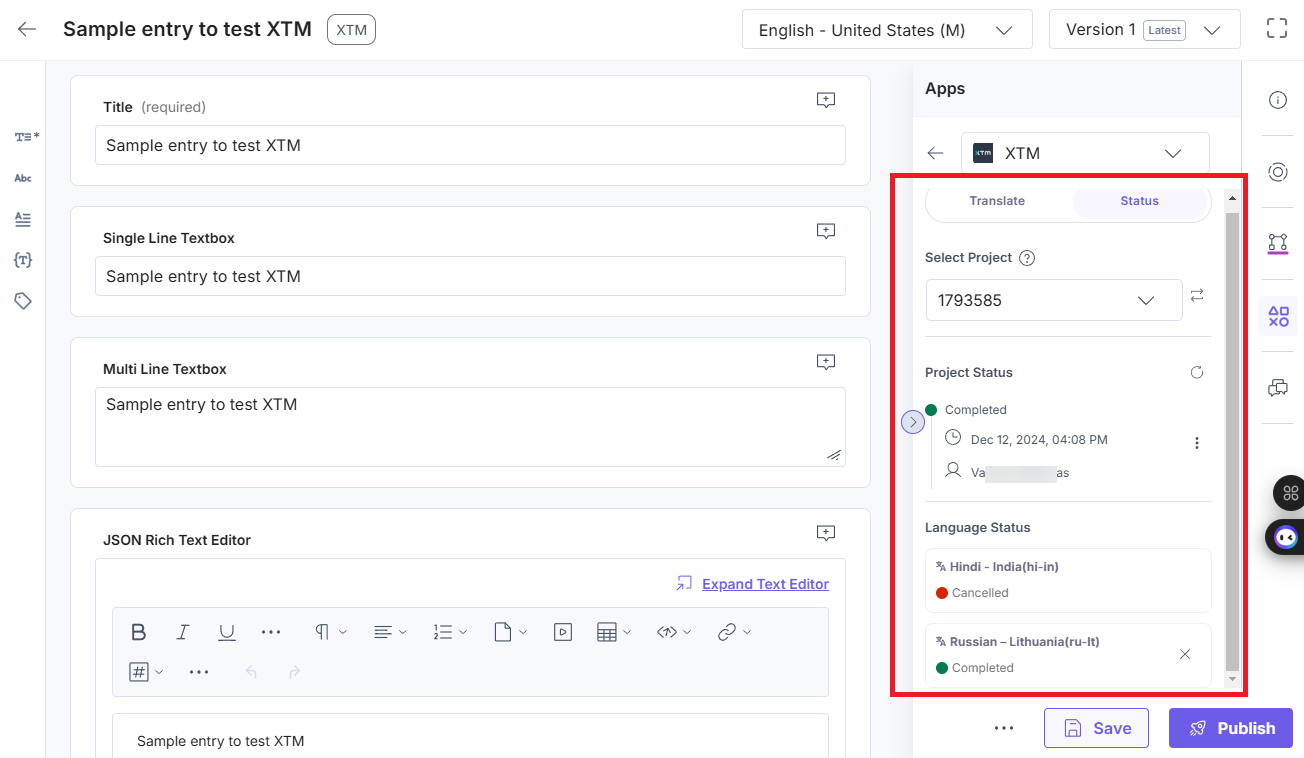Click scrollbar down arrow in XTM panel
Image resolution: width=1304 pixels, height=758 pixels.
click(1232, 680)
